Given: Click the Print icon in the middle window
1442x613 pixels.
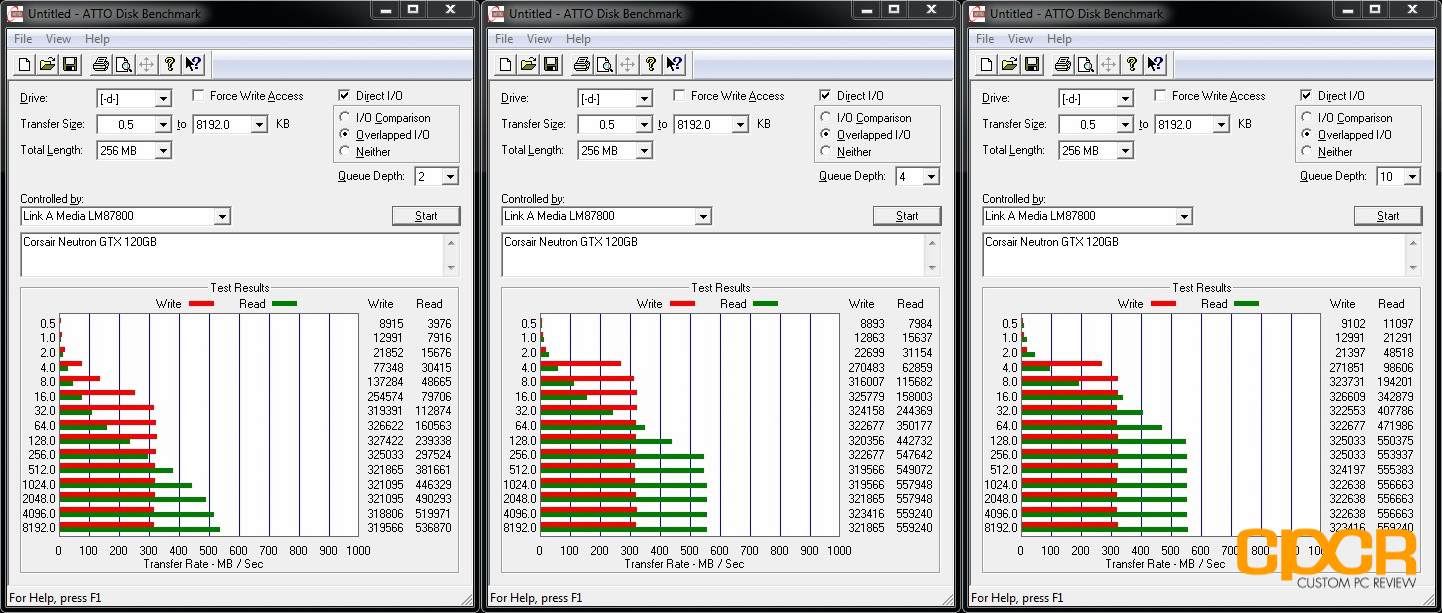Looking at the screenshot, I should coord(581,65).
